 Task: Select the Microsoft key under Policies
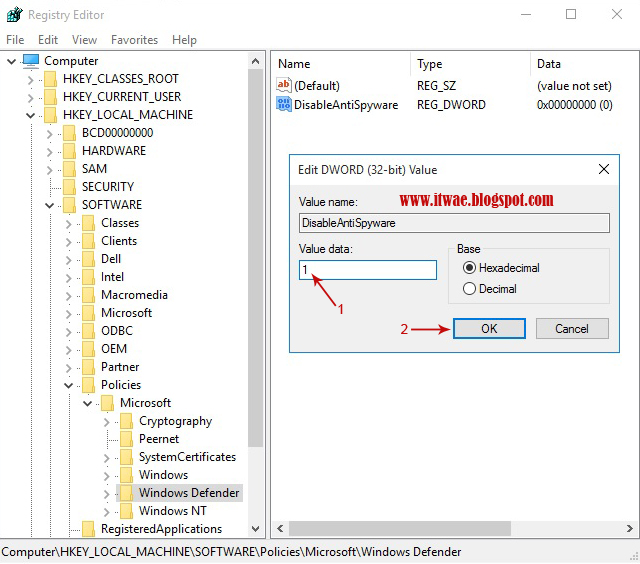[145, 403]
